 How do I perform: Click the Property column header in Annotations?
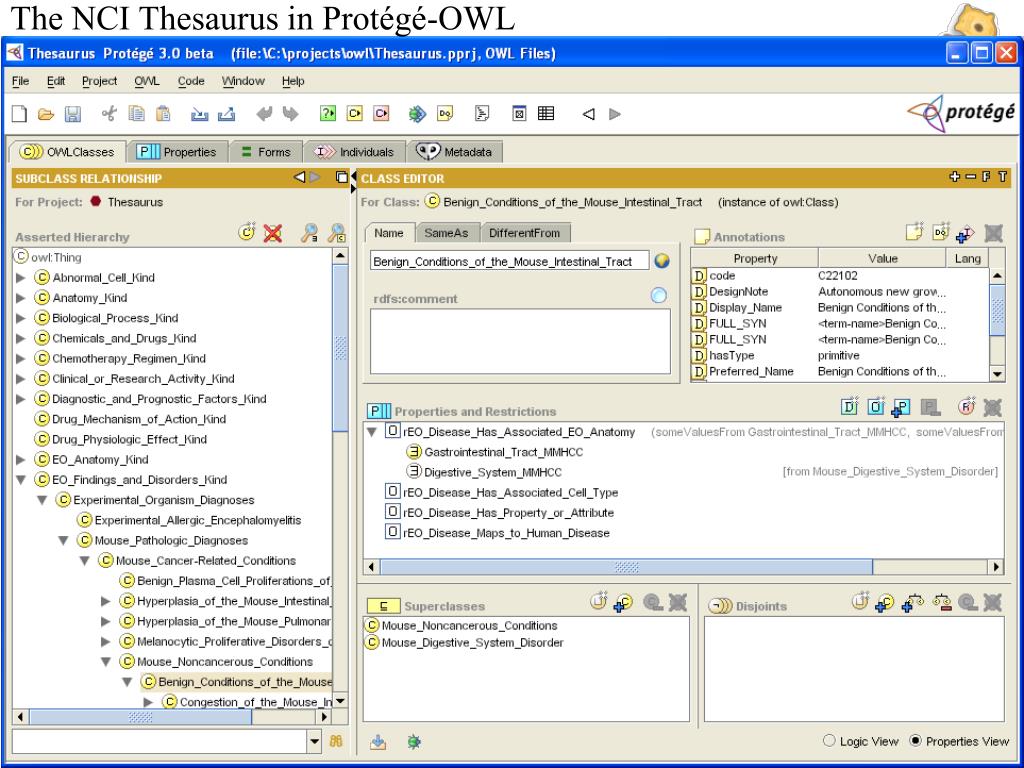(x=755, y=259)
